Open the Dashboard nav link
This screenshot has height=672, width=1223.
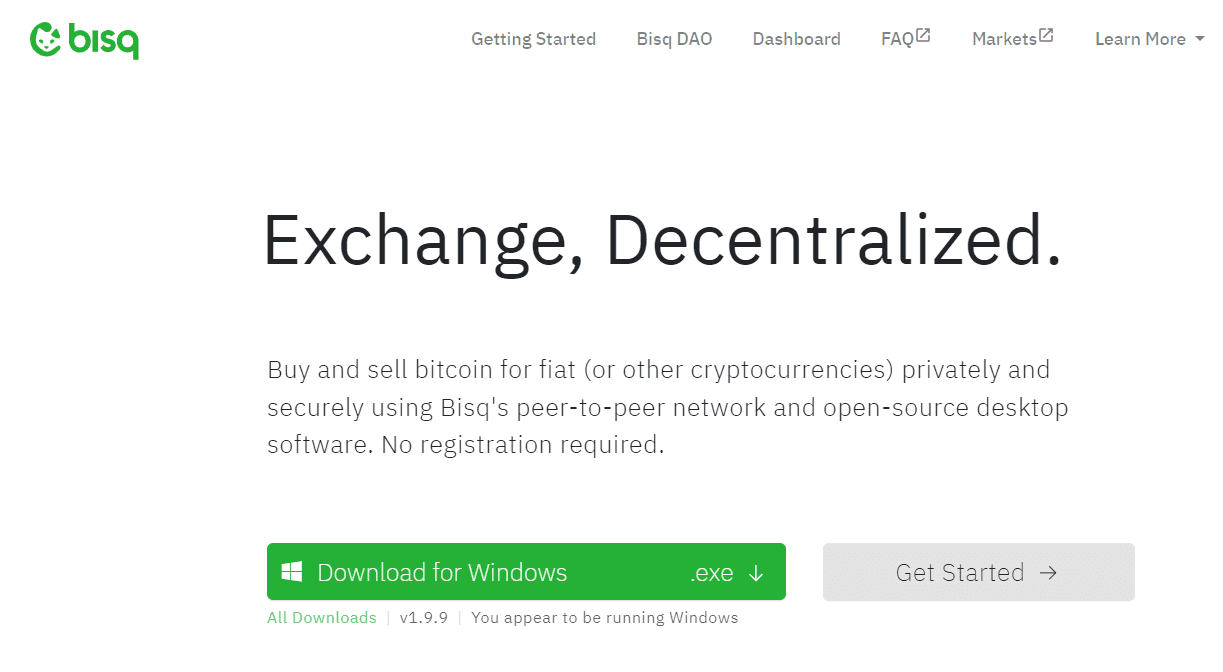(796, 39)
